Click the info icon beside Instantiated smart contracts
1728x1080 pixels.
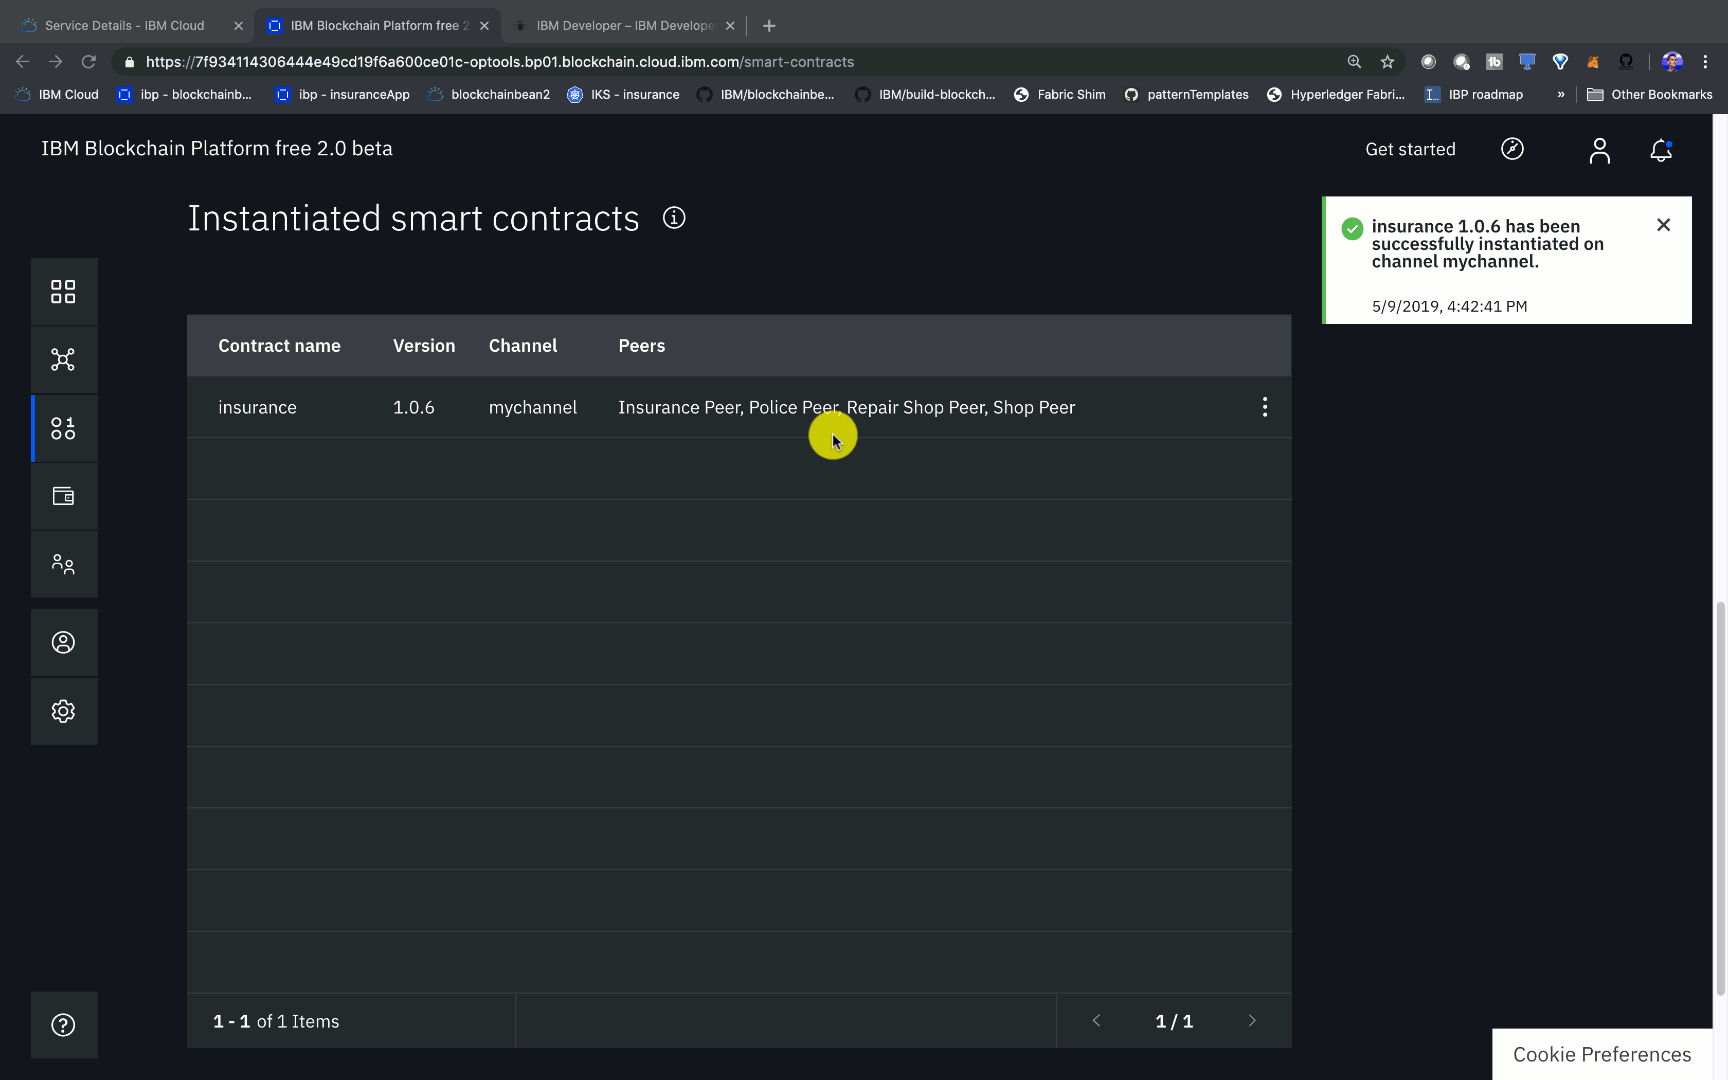[674, 218]
